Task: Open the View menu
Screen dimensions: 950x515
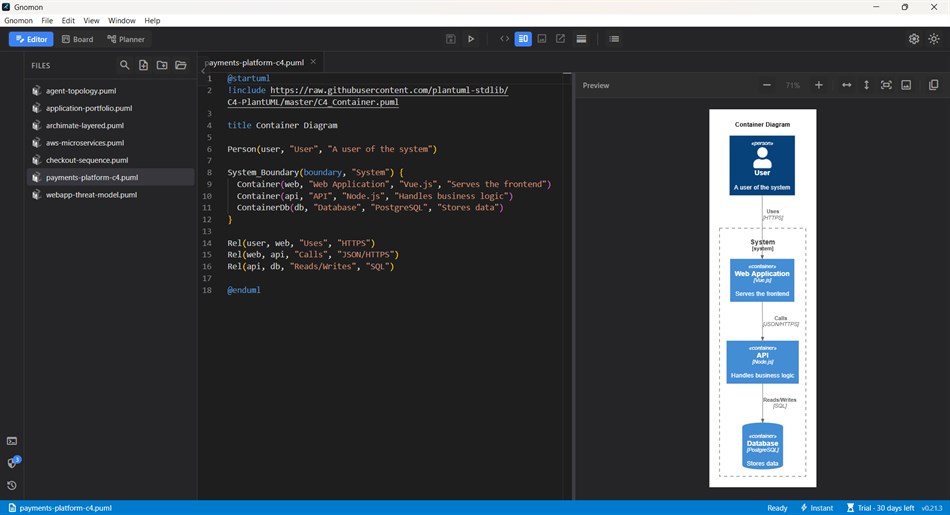Action: (91, 21)
